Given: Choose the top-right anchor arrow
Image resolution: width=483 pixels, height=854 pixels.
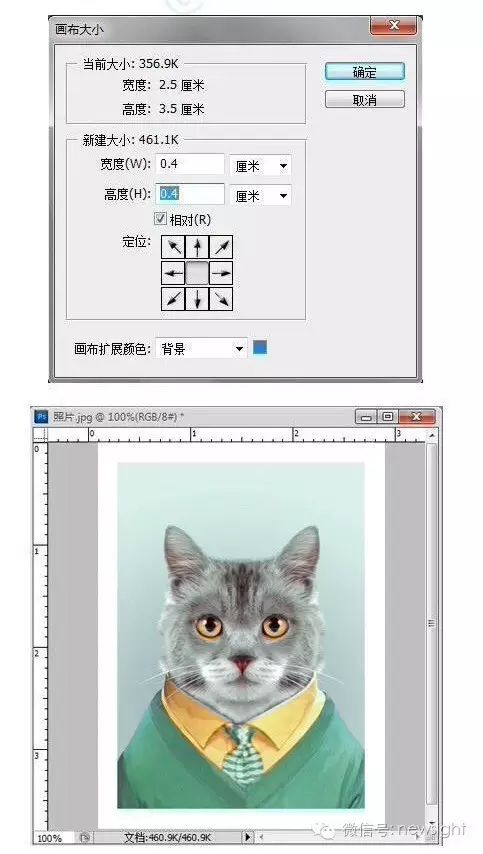Looking at the screenshot, I should [221, 247].
